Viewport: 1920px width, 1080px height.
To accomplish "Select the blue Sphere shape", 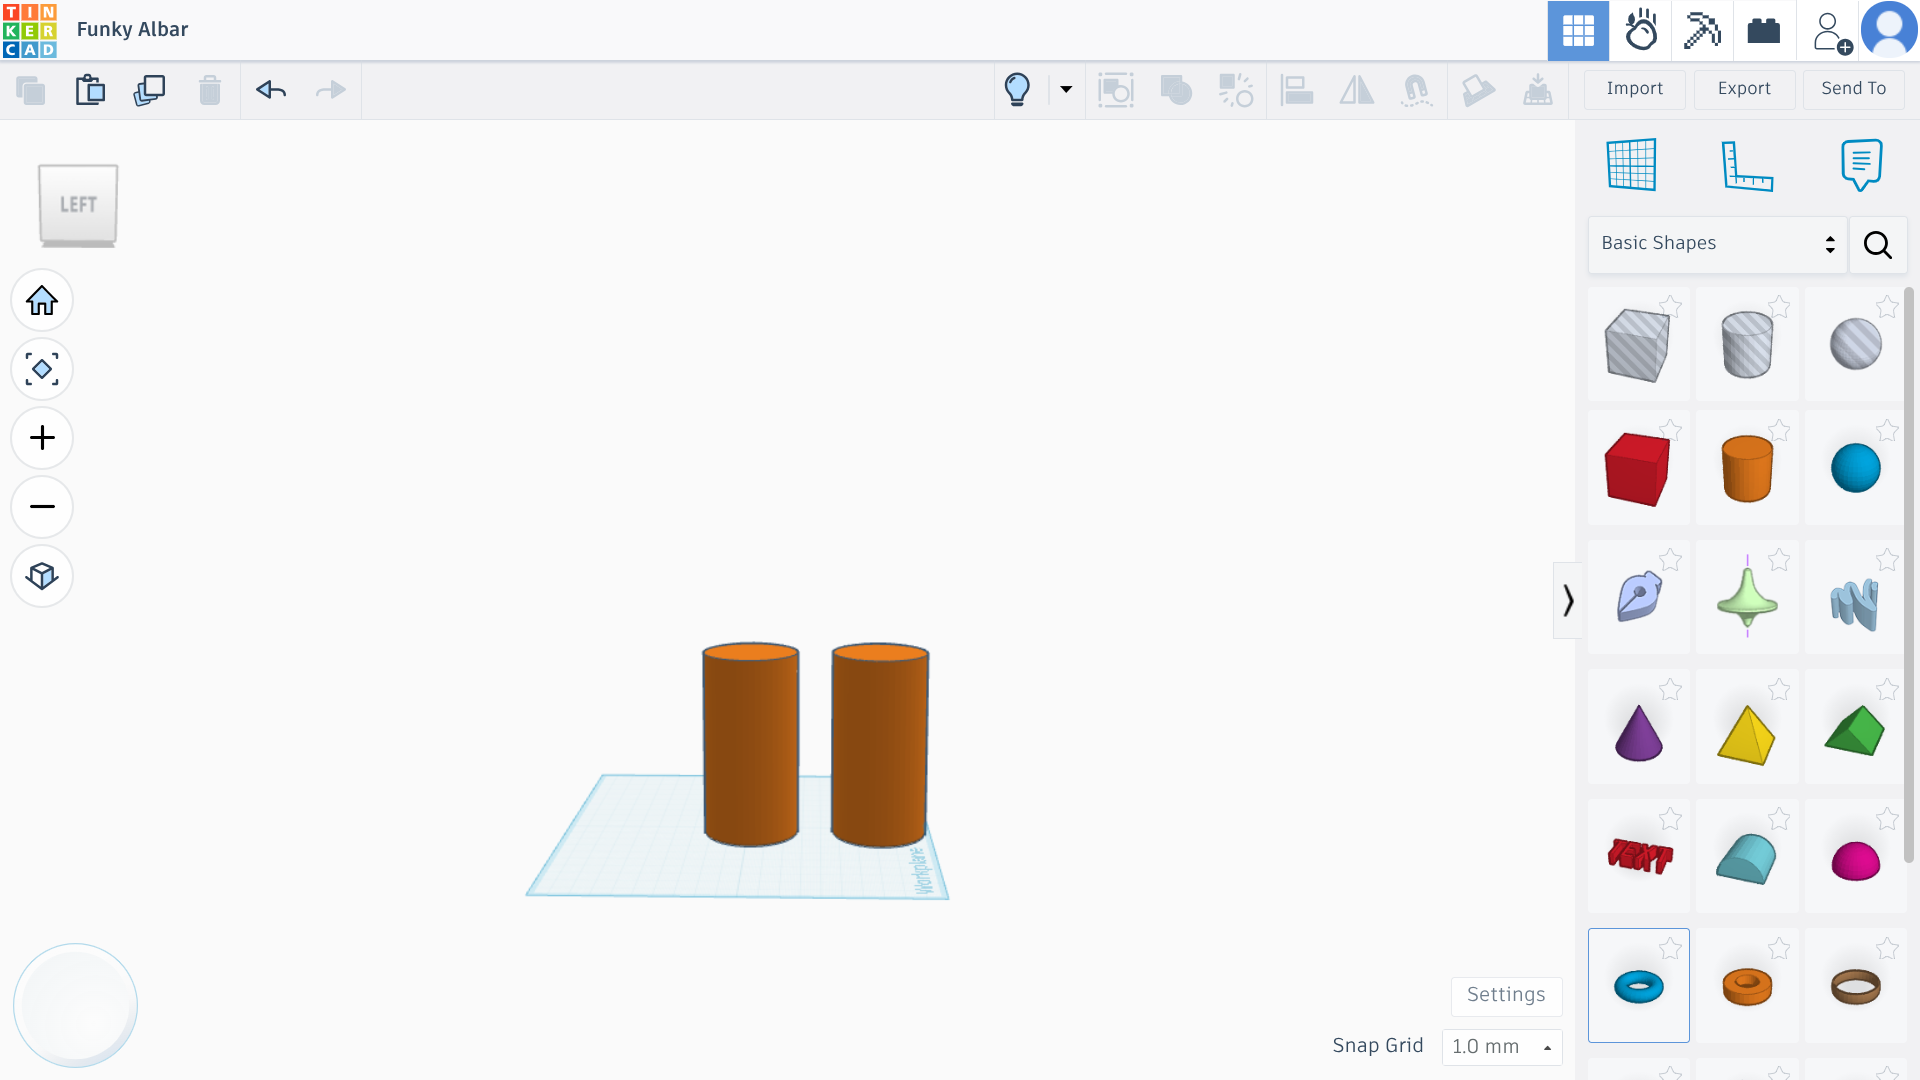I will pos(1855,469).
